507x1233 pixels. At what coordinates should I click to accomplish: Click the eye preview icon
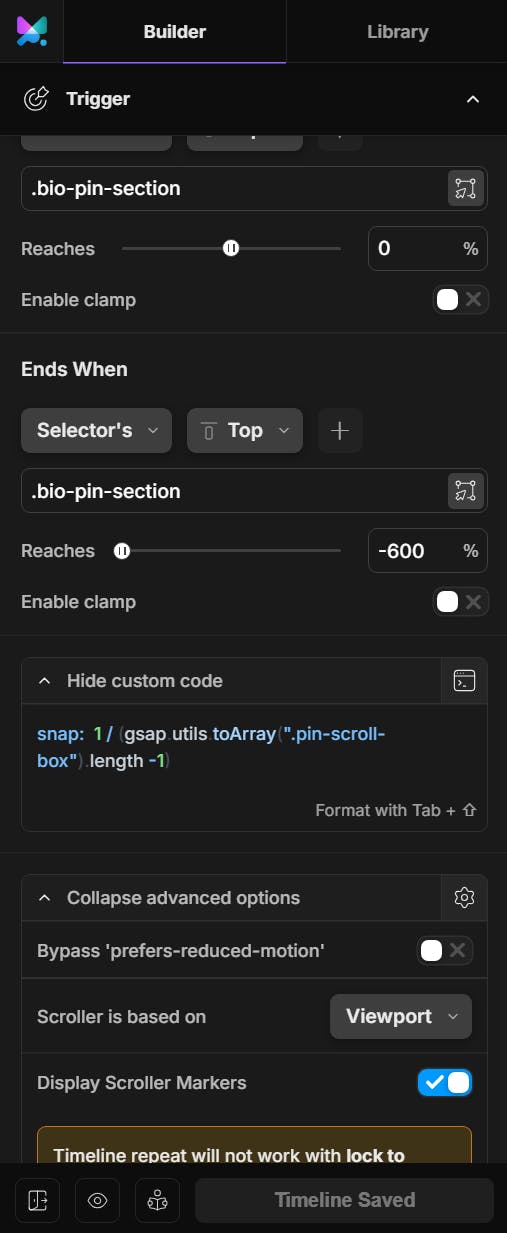click(98, 1200)
